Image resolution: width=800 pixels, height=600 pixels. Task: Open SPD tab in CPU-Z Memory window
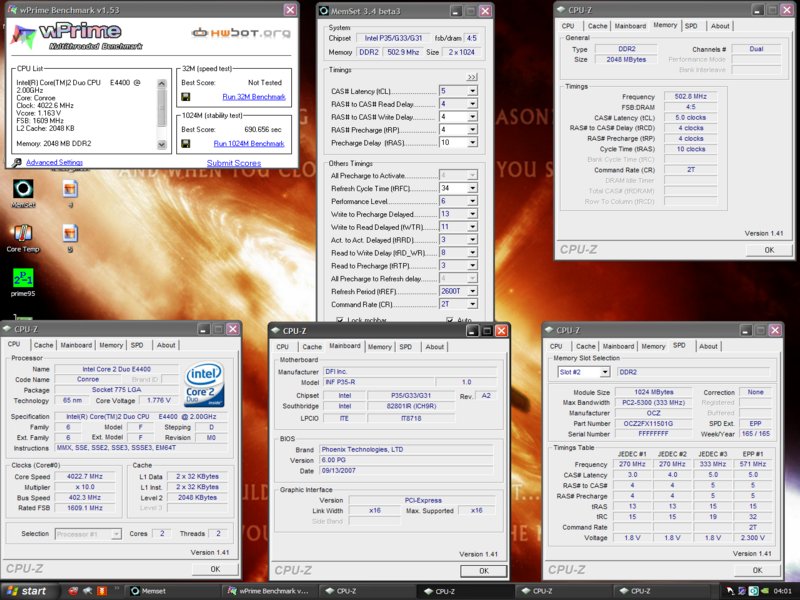(x=691, y=26)
